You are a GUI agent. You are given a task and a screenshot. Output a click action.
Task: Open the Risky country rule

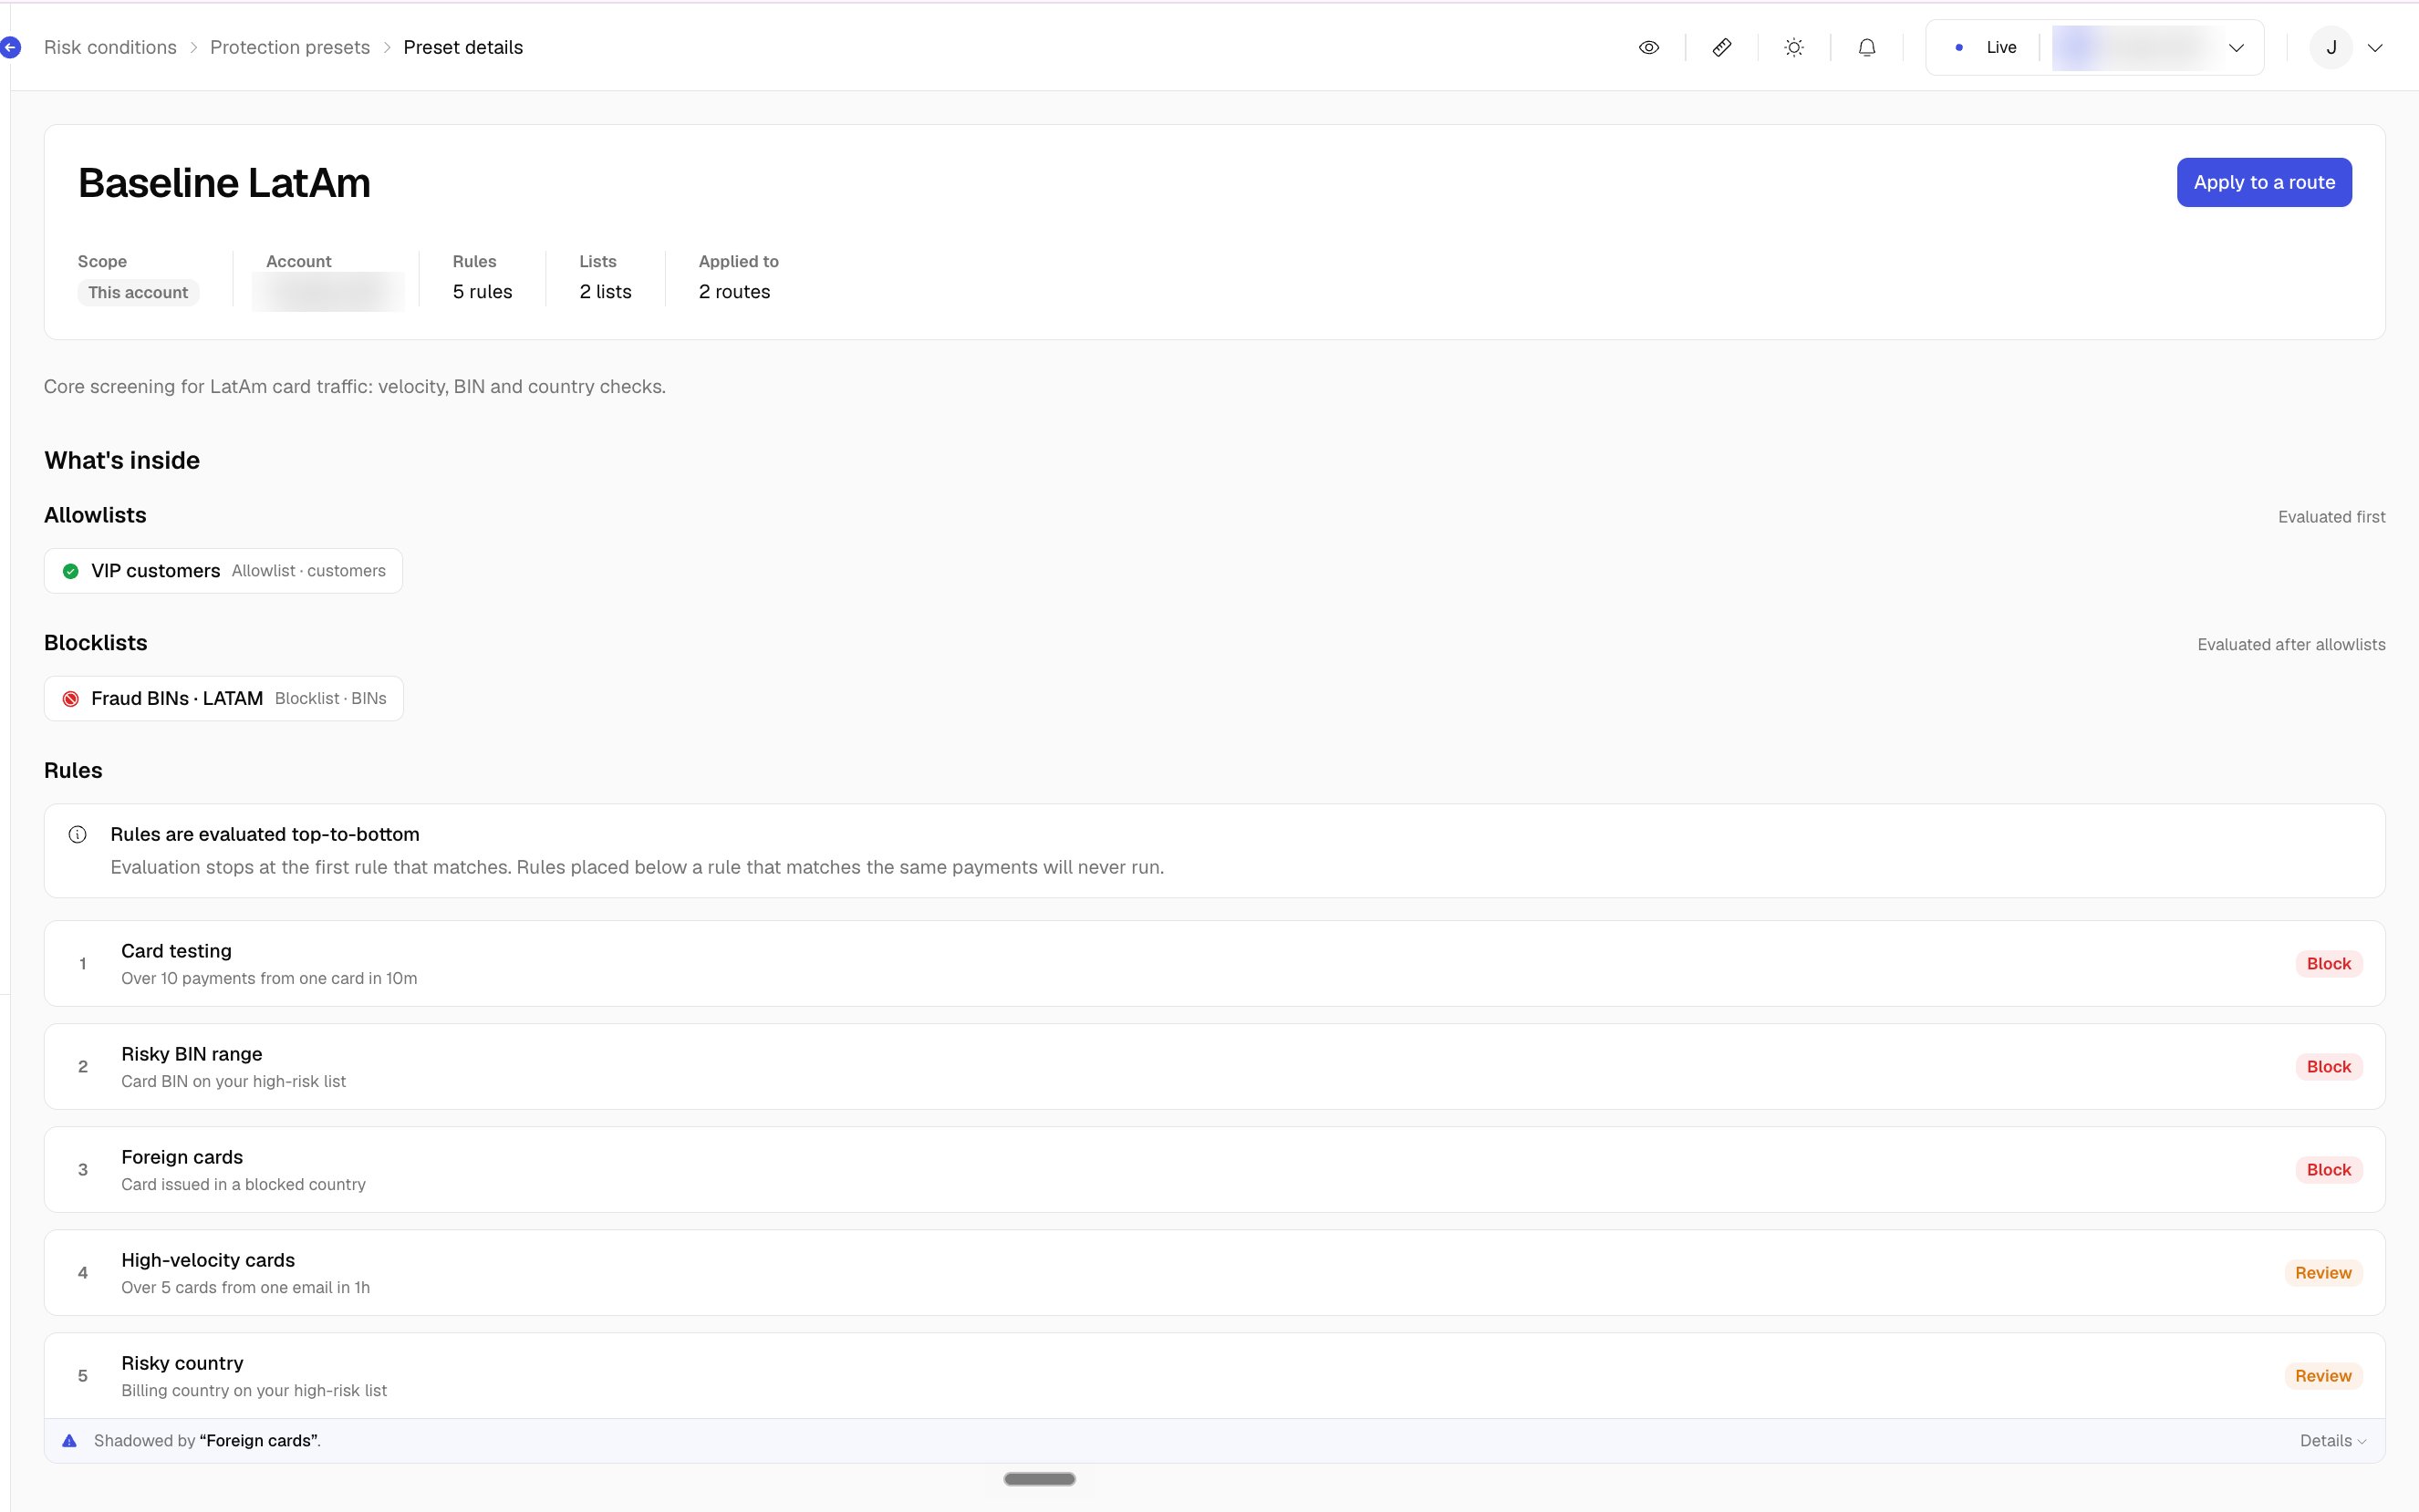click(1214, 1375)
